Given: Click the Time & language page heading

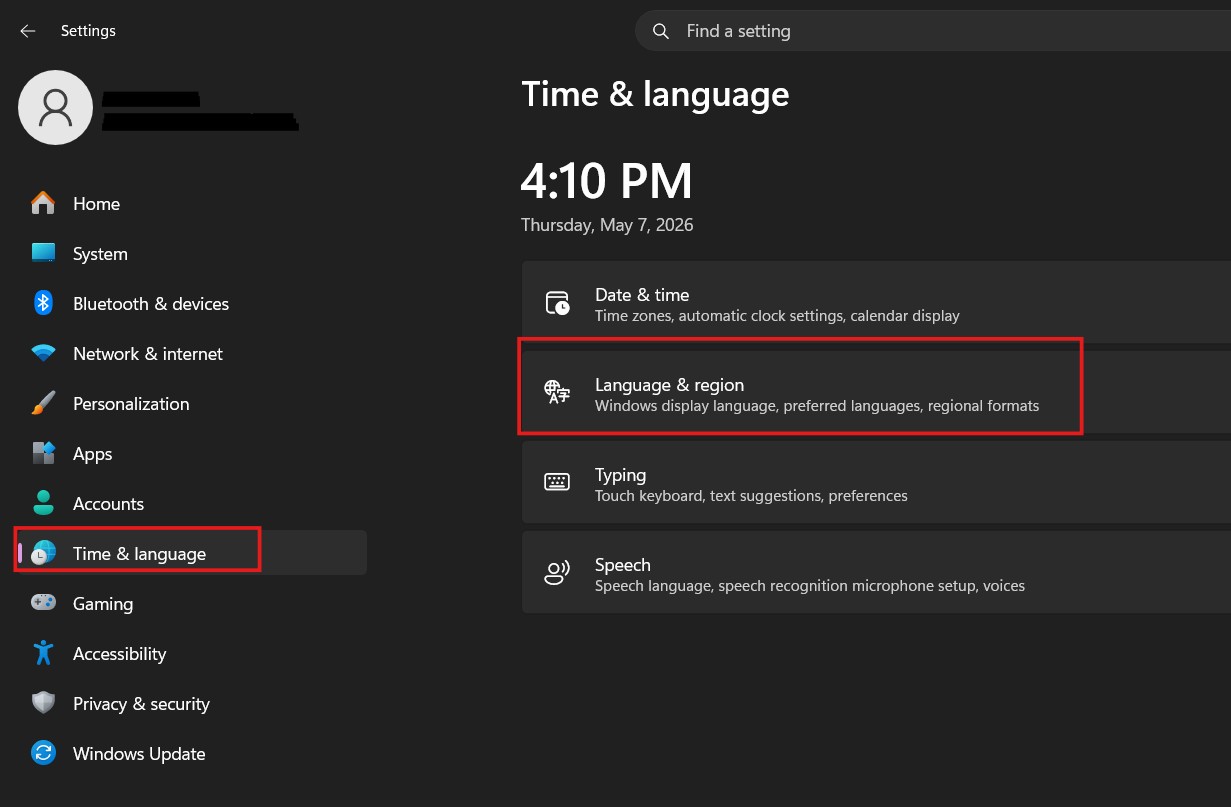Looking at the screenshot, I should click(655, 94).
